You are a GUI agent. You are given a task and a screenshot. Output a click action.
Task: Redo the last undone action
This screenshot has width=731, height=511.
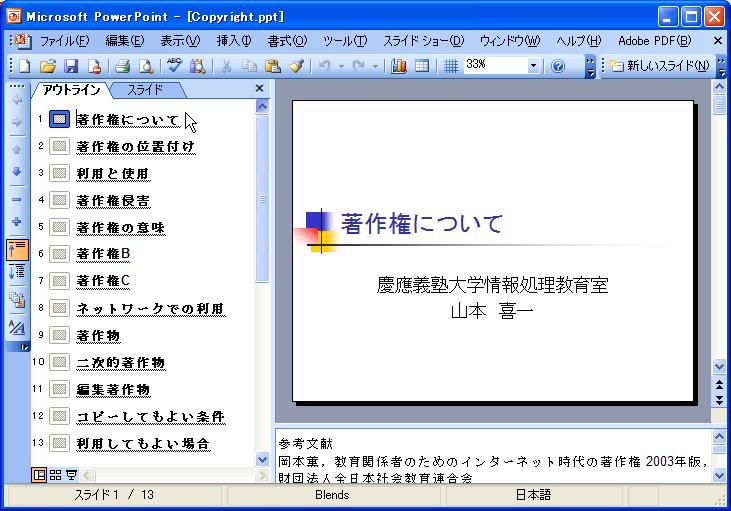click(359, 66)
